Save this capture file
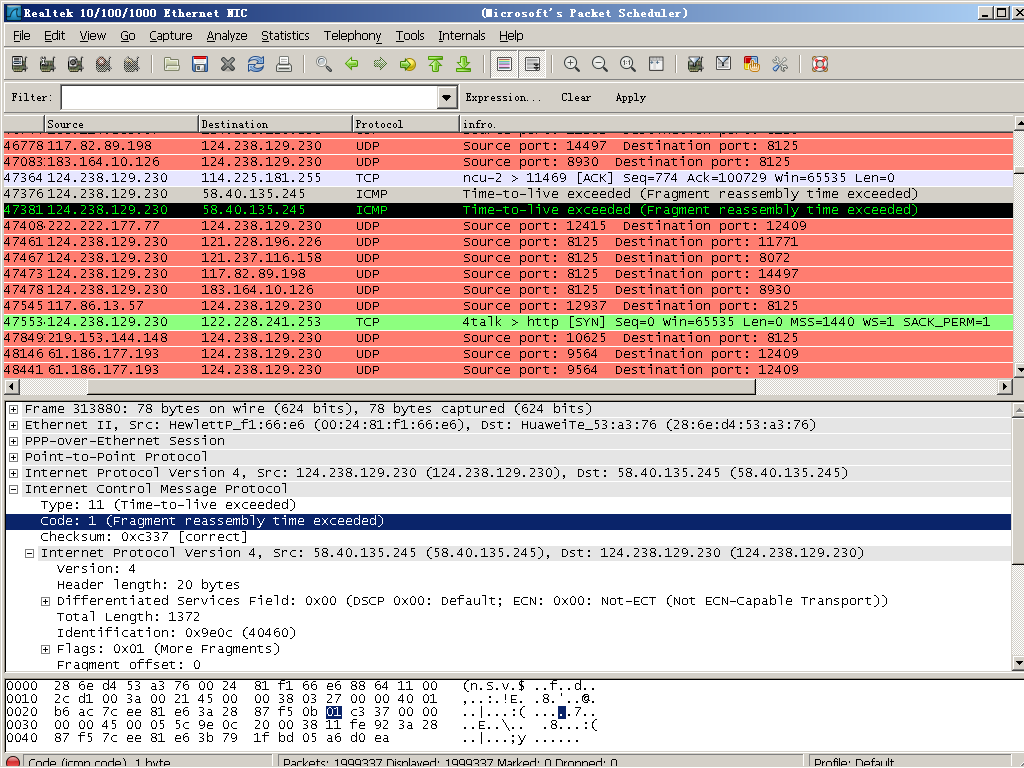The height and width of the screenshot is (768, 1024). pos(200,64)
